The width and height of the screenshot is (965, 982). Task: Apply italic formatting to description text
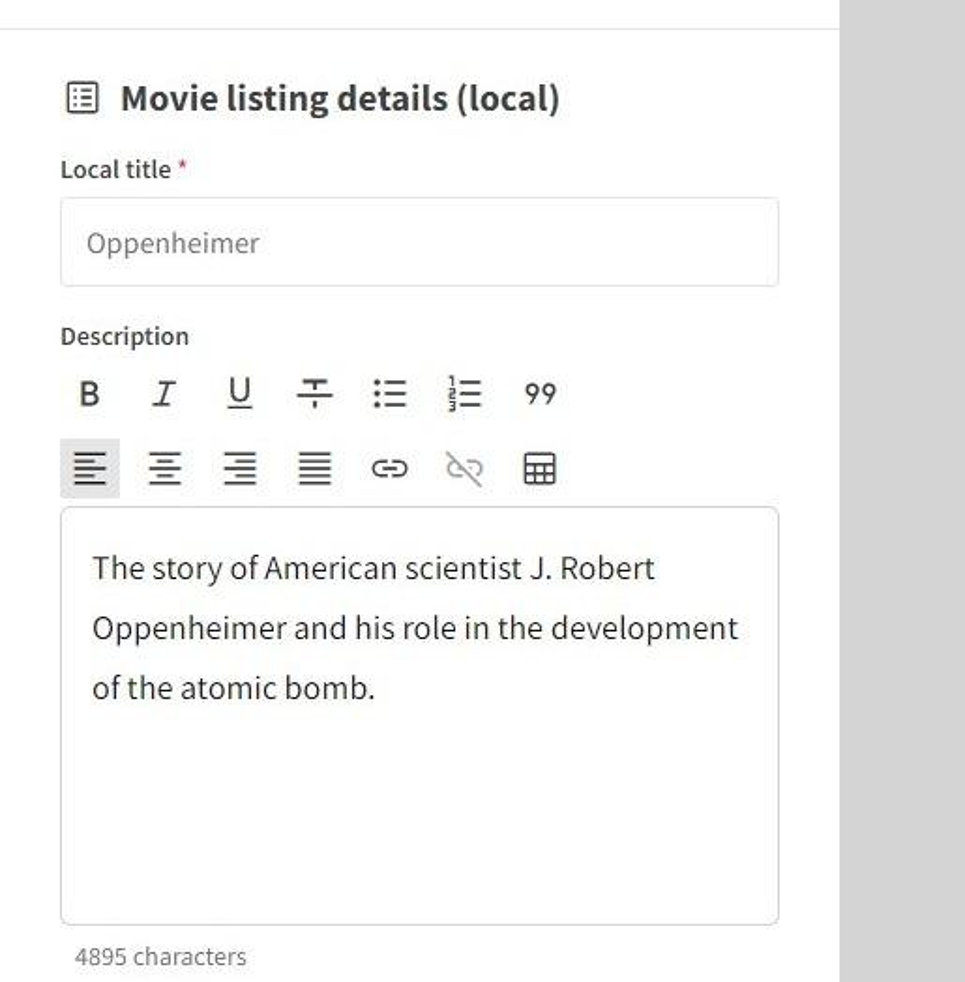(164, 394)
